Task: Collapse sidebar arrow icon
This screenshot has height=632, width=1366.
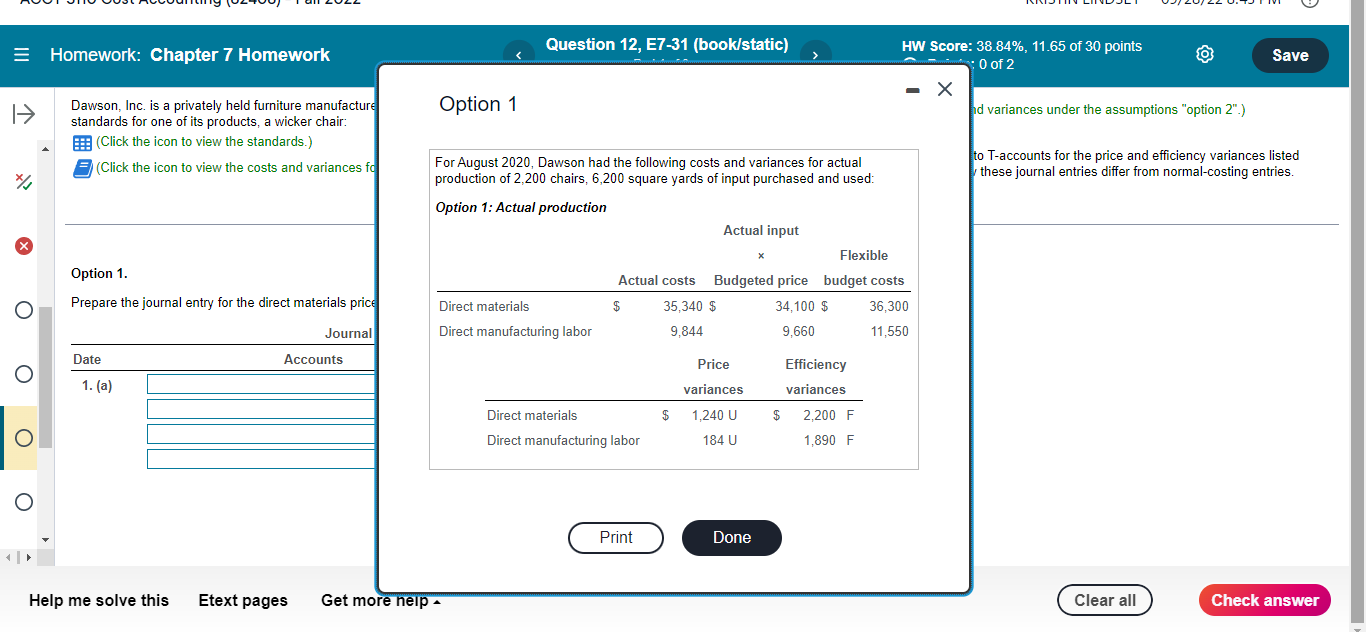Action: pyautogui.click(x=22, y=115)
